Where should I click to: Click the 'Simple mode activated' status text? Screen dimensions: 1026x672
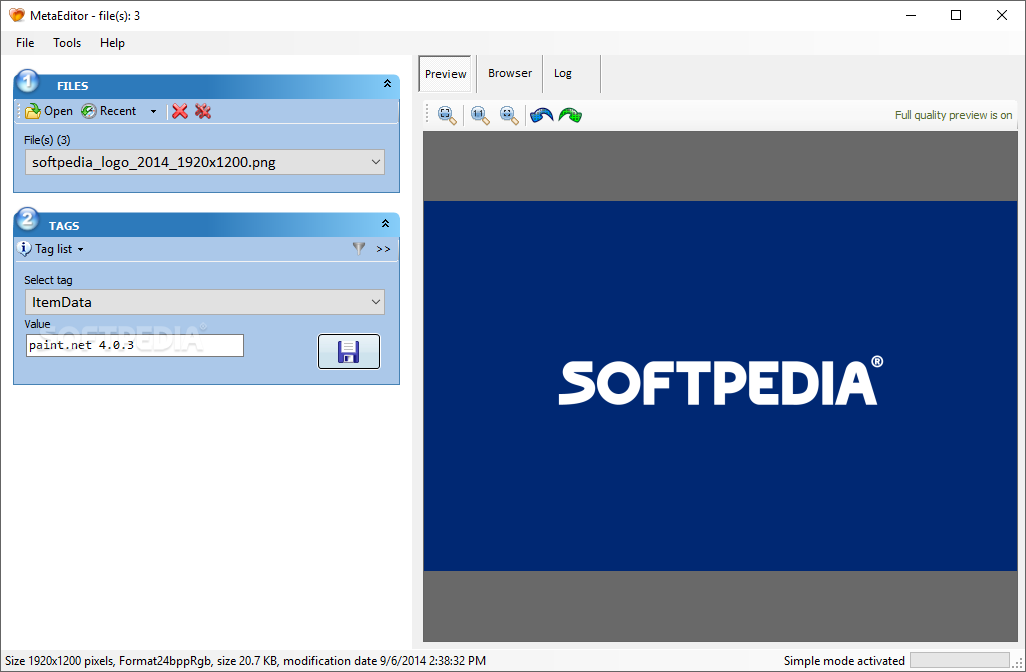844,661
